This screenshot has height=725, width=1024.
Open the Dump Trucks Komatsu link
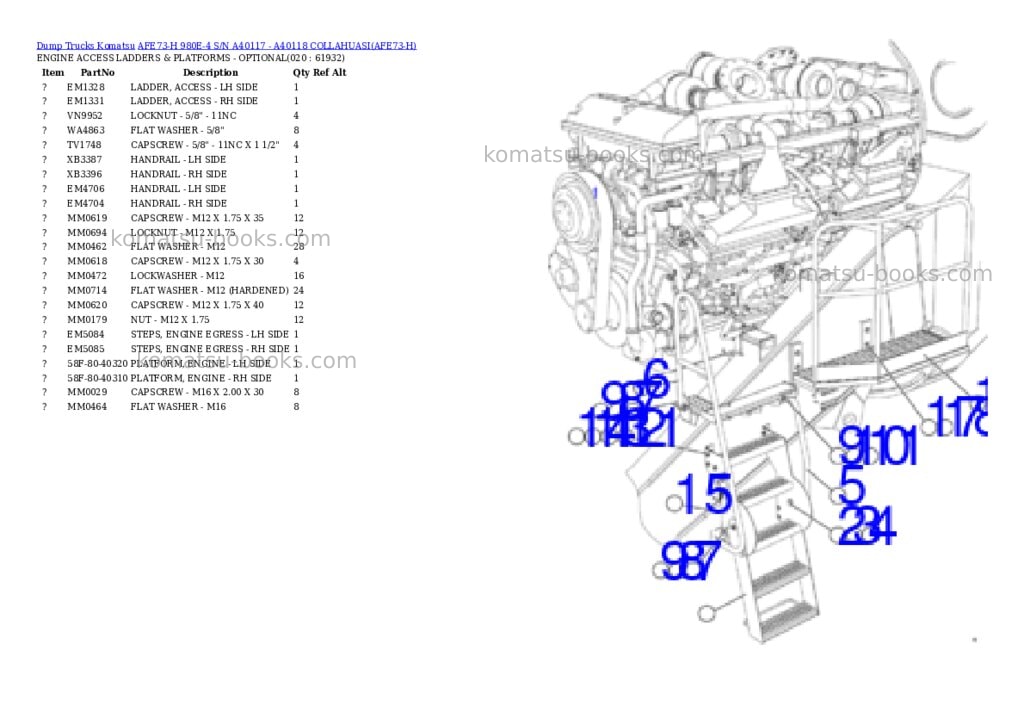click(x=86, y=46)
